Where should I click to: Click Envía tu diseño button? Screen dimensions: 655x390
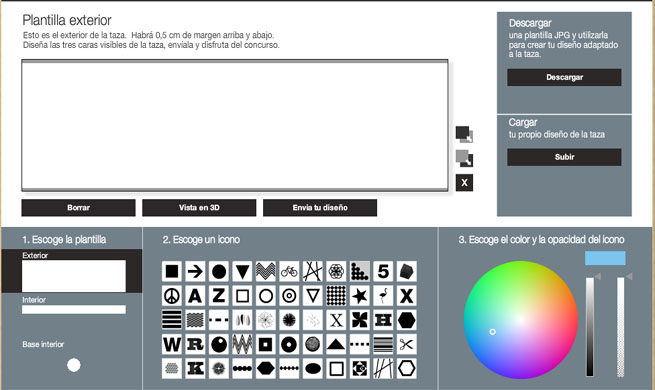(x=320, y=208)
